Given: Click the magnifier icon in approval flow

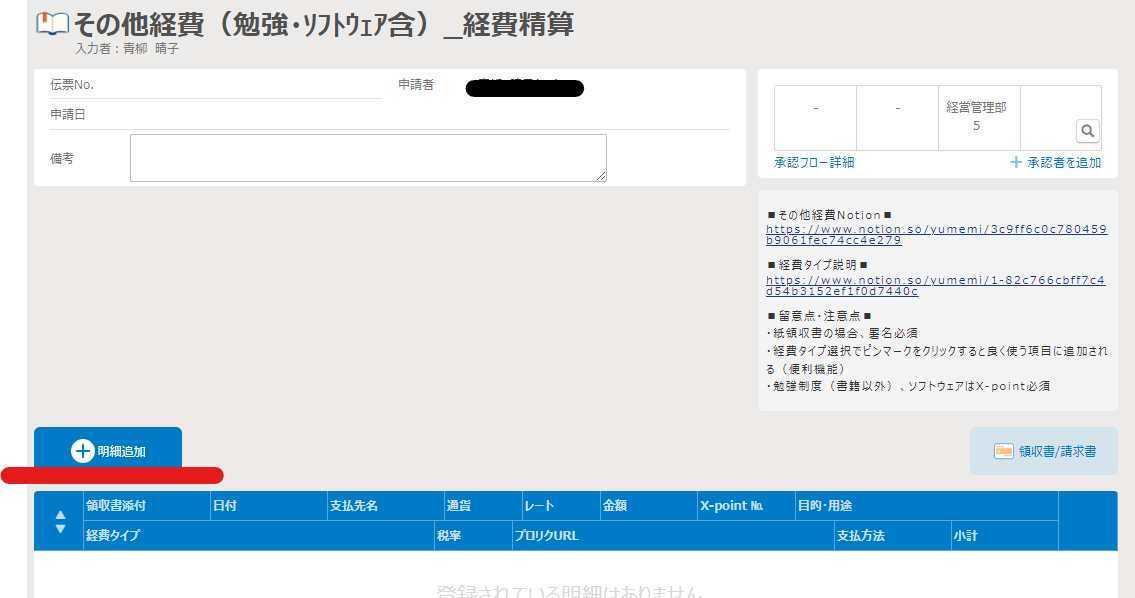Looking at the screenshot, I should pyautogui.click(x=1088, y=131).
